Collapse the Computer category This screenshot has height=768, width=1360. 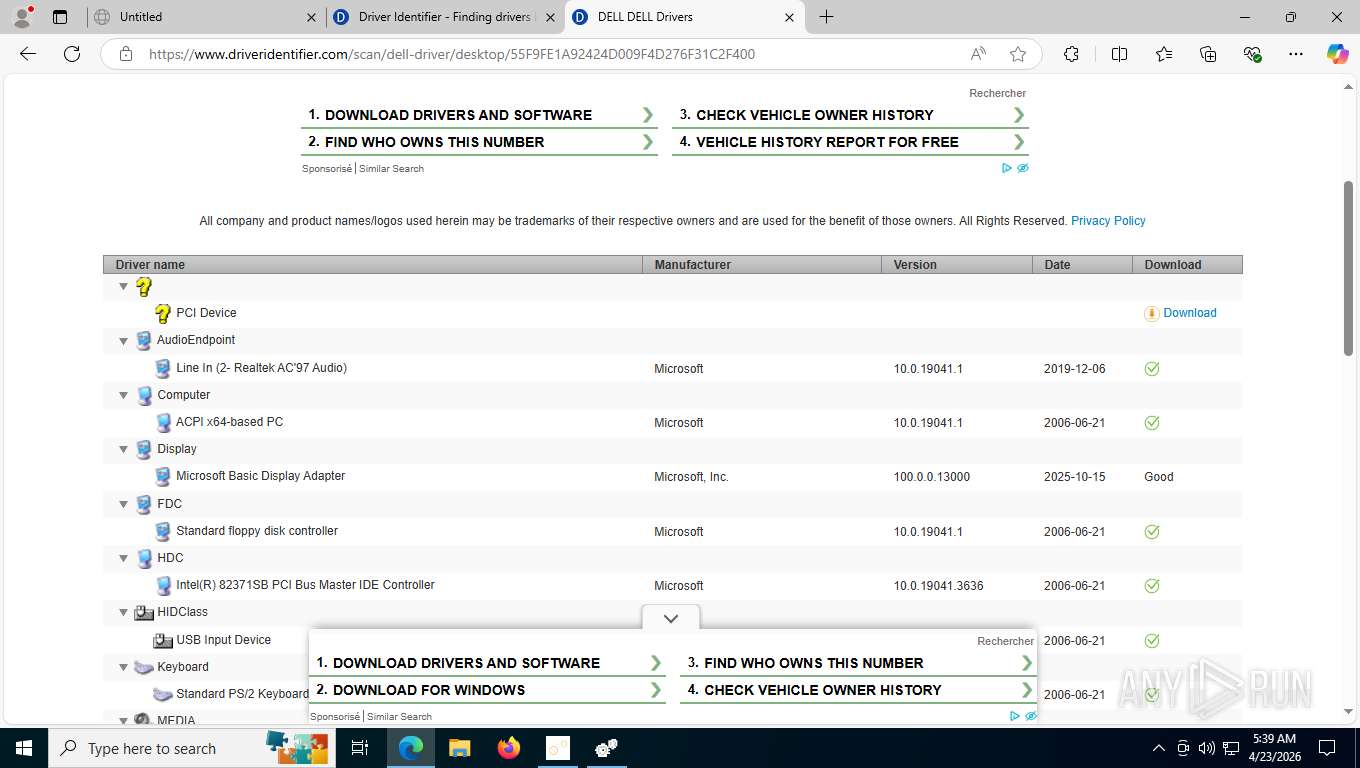click(124, 395)
